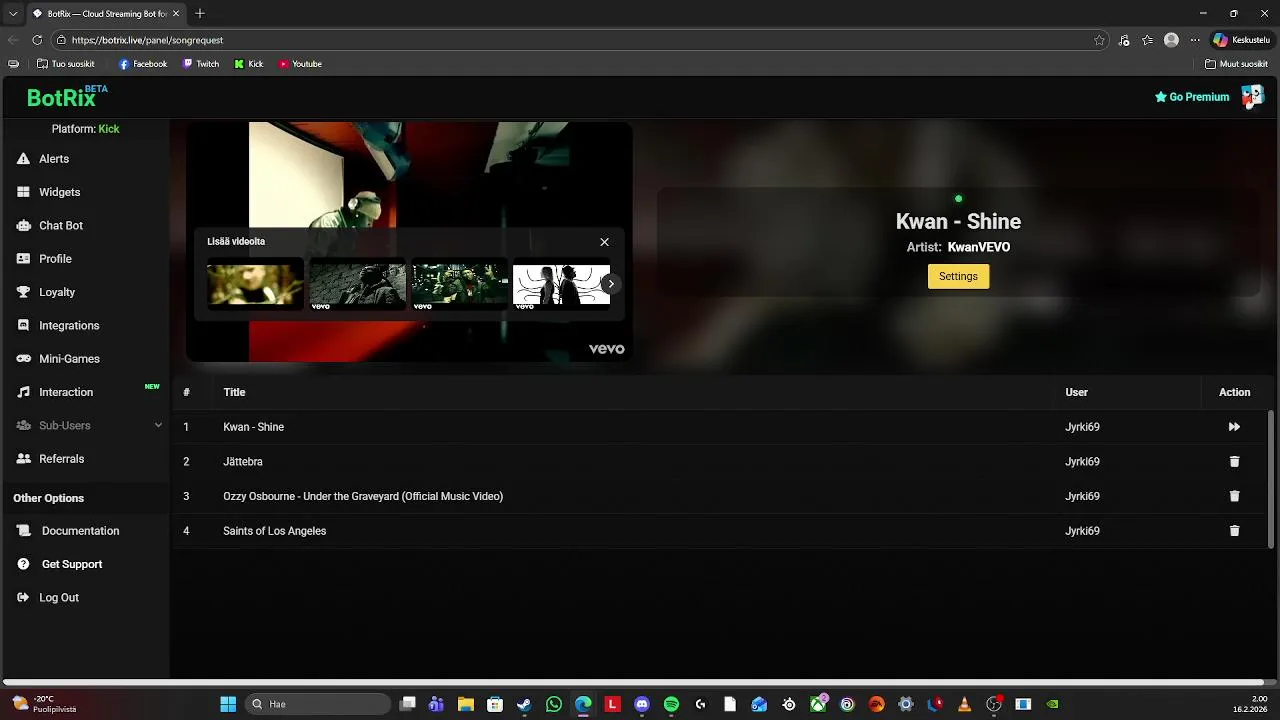
Task: Select the third suggested video thumbnail
Action: tap(460, 286)
